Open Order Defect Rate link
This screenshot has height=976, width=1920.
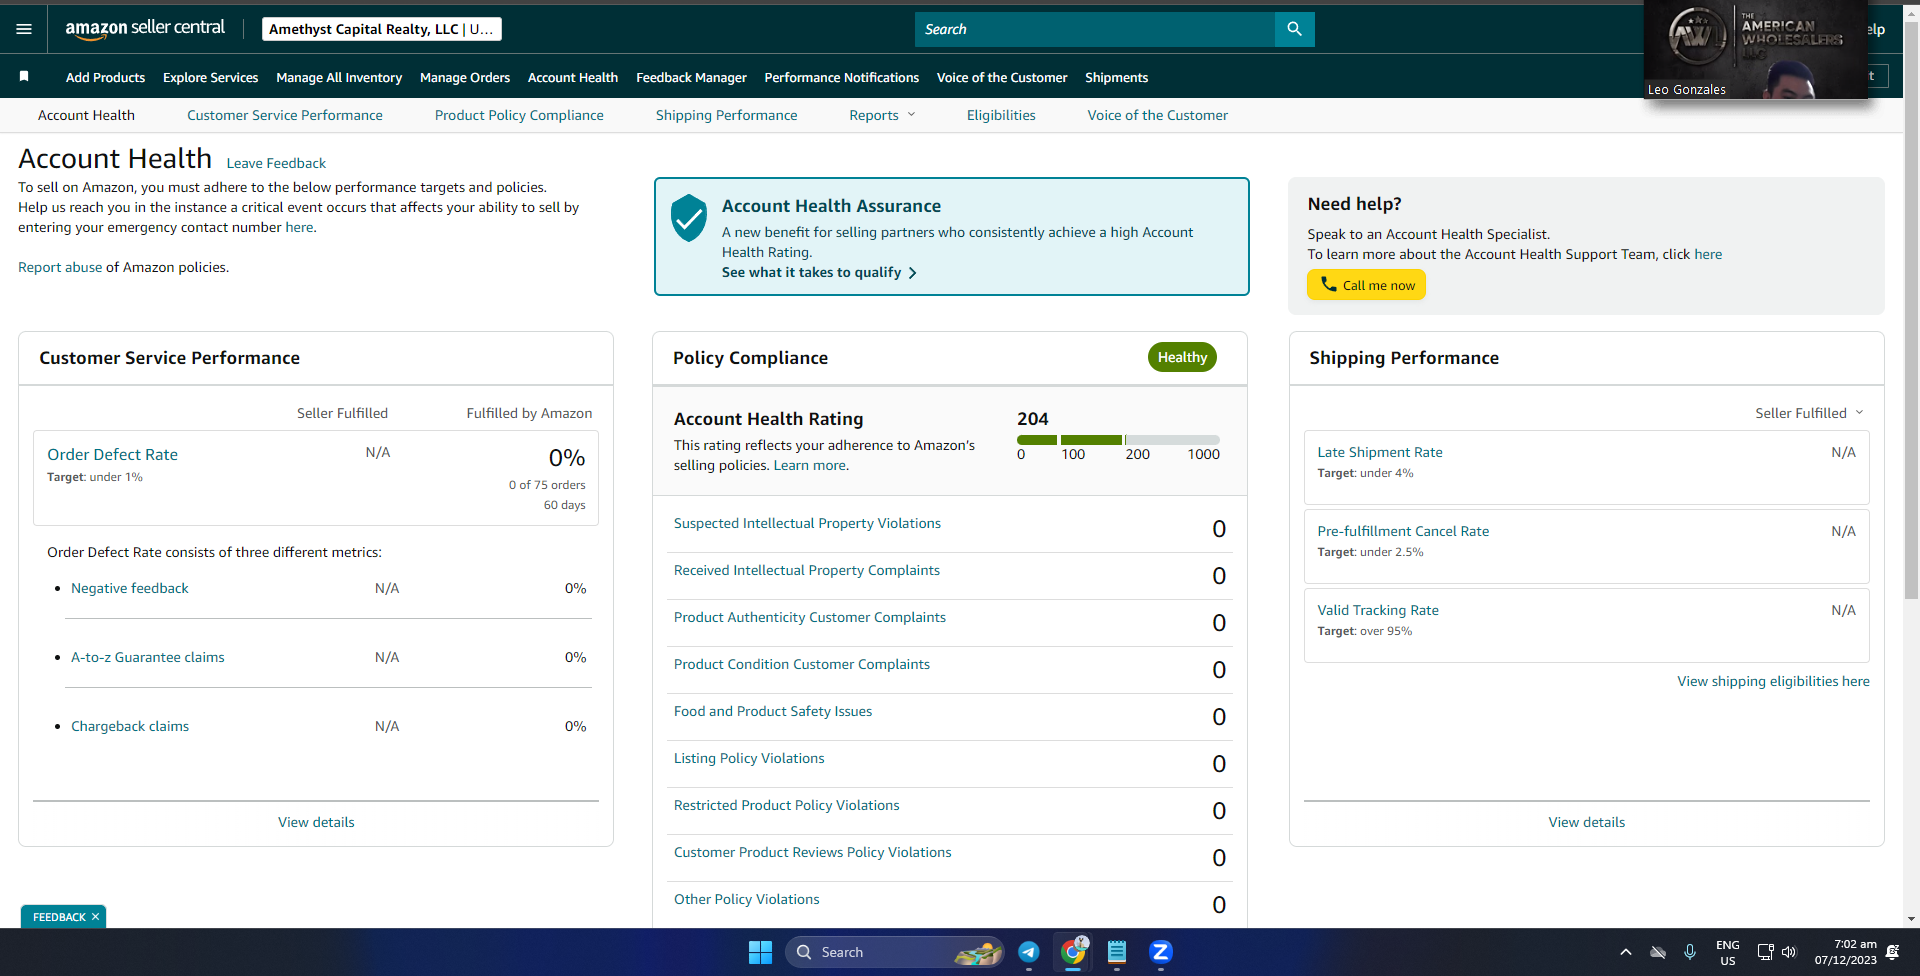(112, 454)
